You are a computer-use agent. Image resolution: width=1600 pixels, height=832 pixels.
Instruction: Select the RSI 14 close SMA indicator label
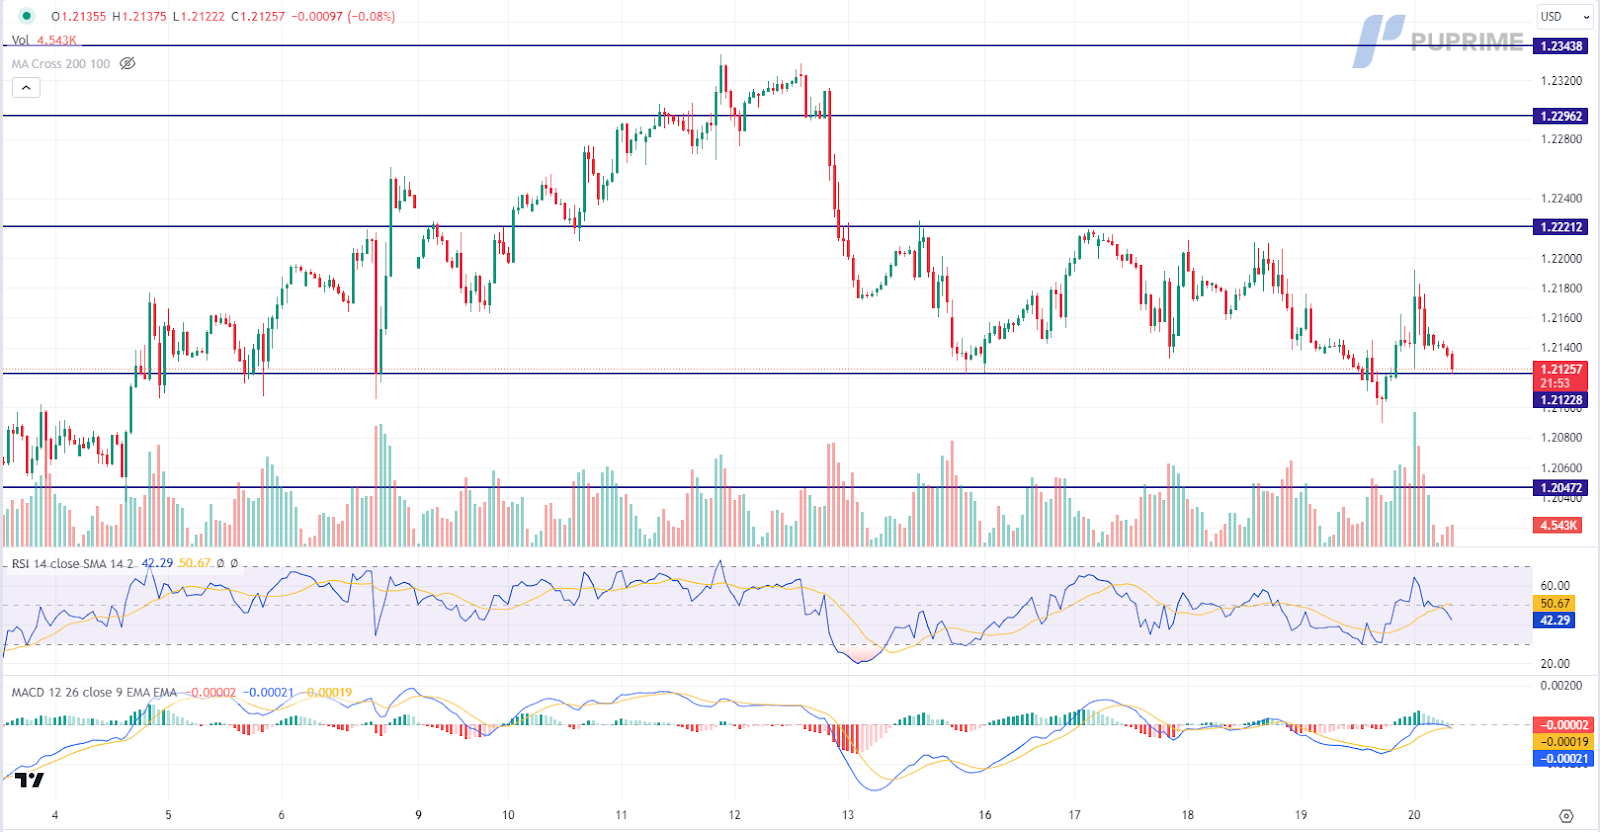[x=72, y=563]
